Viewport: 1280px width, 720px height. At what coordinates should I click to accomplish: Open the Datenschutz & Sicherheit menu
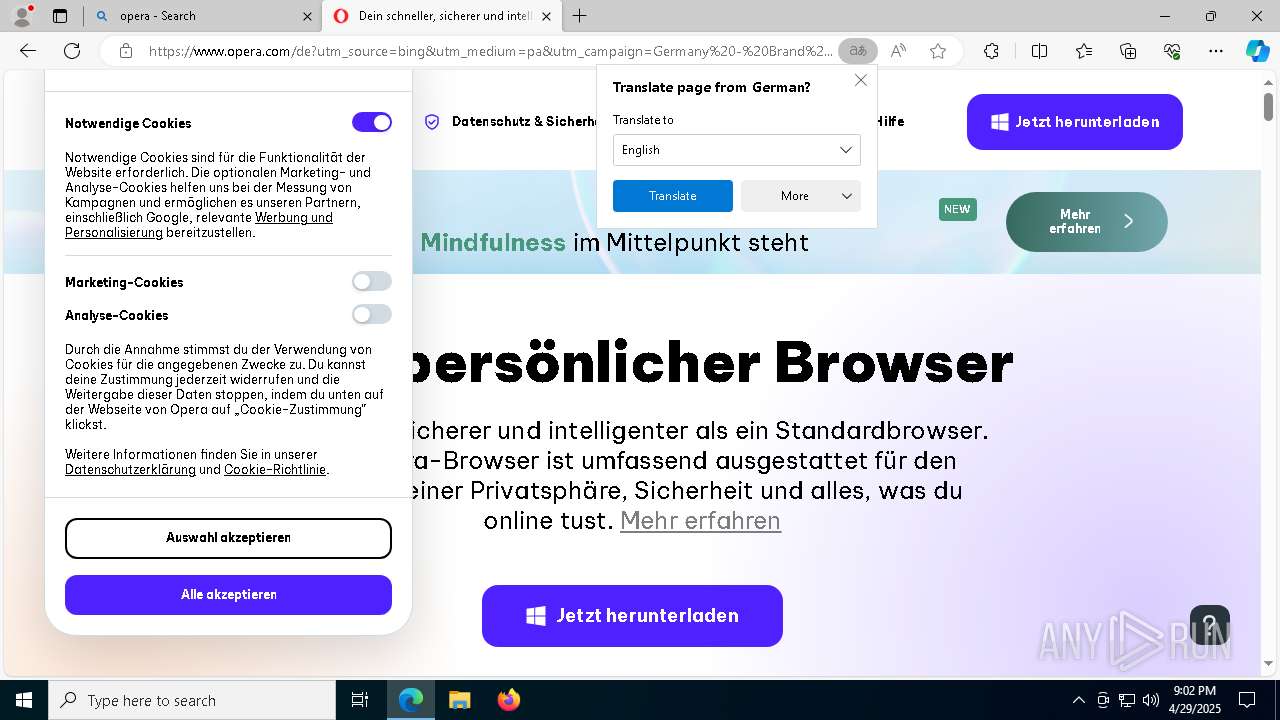(513, 121)
